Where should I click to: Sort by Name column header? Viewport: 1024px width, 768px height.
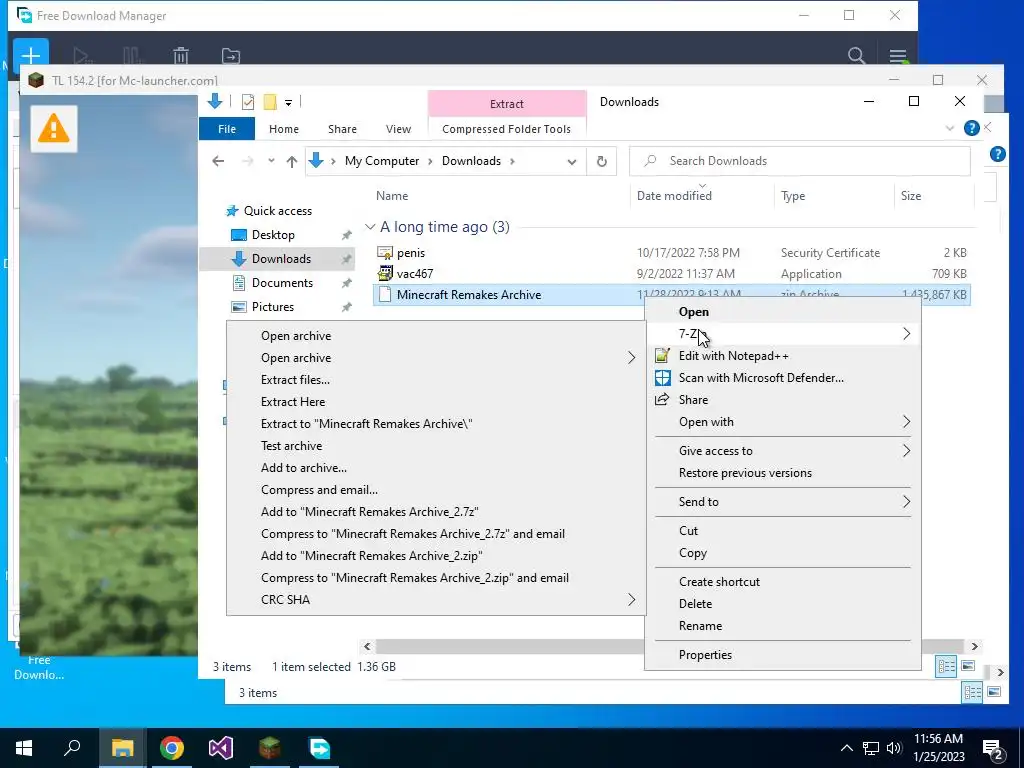[x=392, y=195]
